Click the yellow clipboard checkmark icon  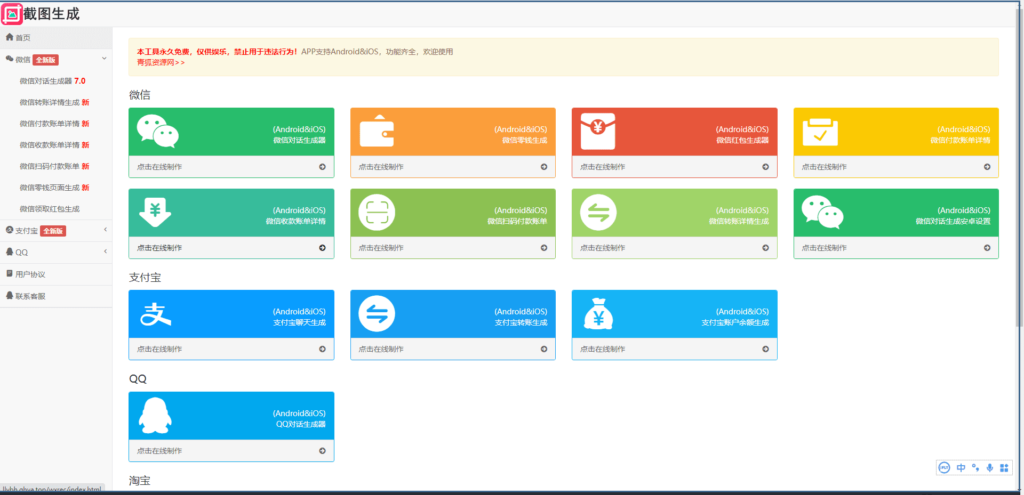pyautogui.click(x=822, y=131)
